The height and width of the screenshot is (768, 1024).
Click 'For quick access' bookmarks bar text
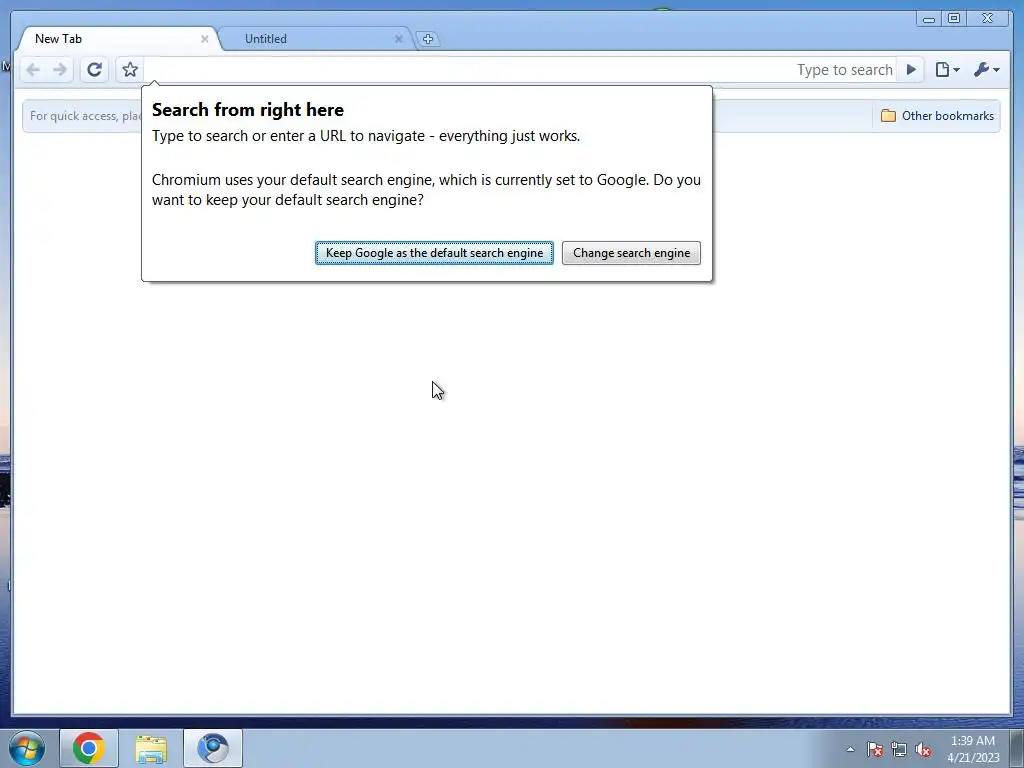(86, 116)
